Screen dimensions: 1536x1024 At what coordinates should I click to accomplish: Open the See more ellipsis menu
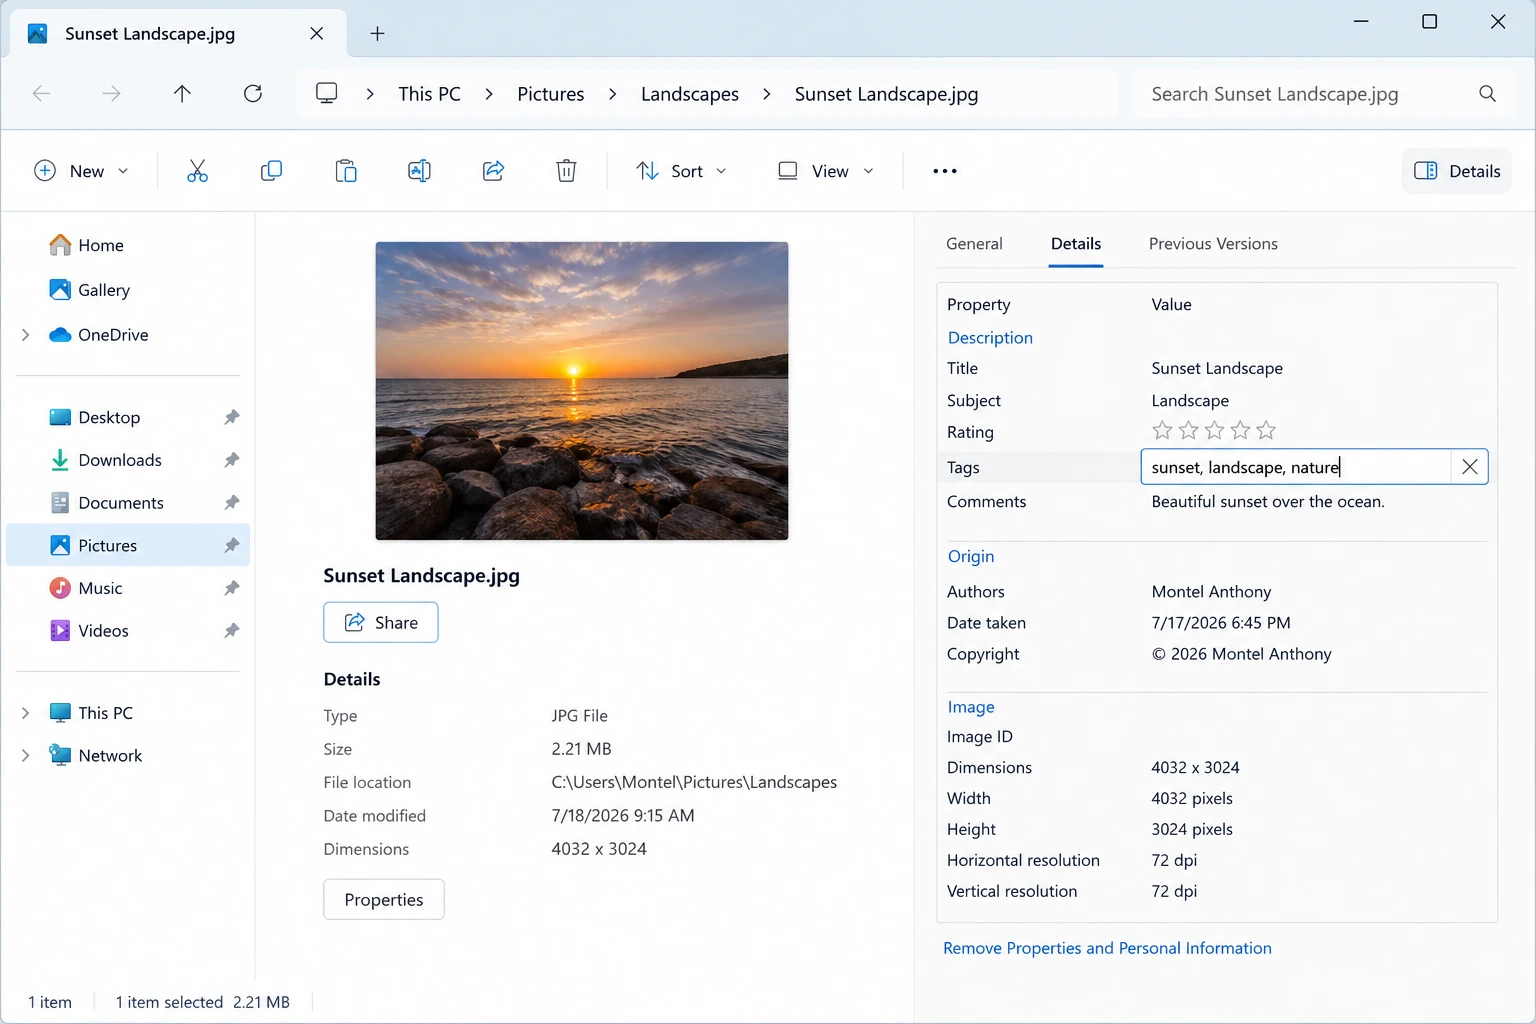click(945, 171)
